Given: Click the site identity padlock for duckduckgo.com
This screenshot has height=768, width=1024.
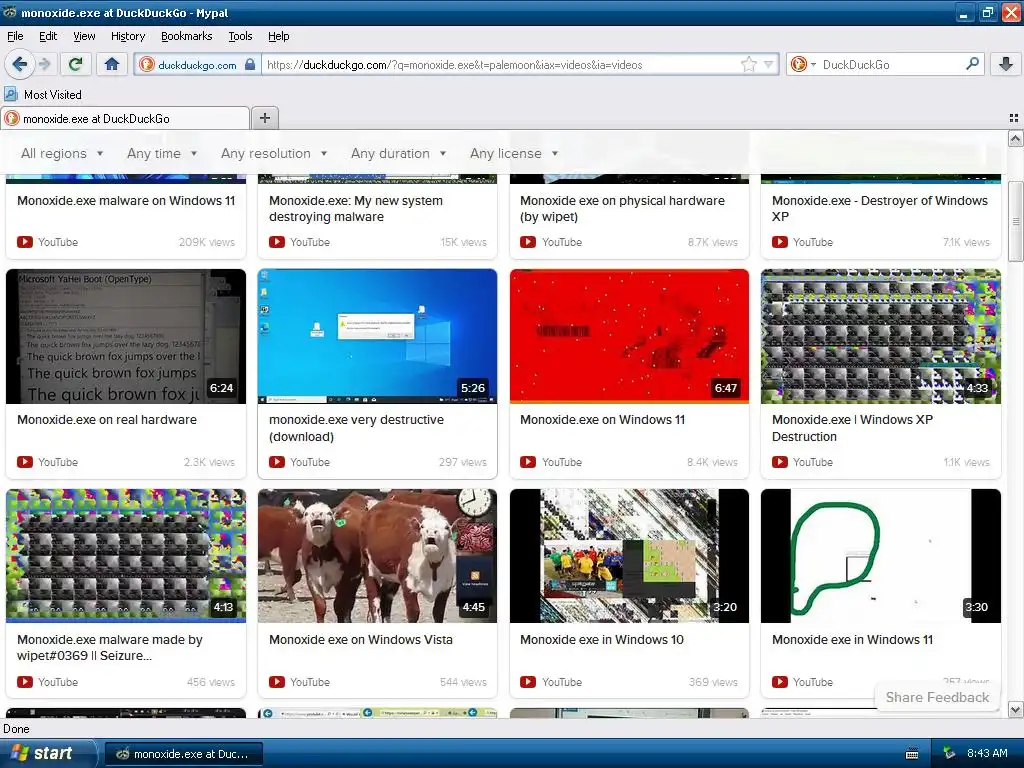Looking at the screenshot, I should (249, 65).
